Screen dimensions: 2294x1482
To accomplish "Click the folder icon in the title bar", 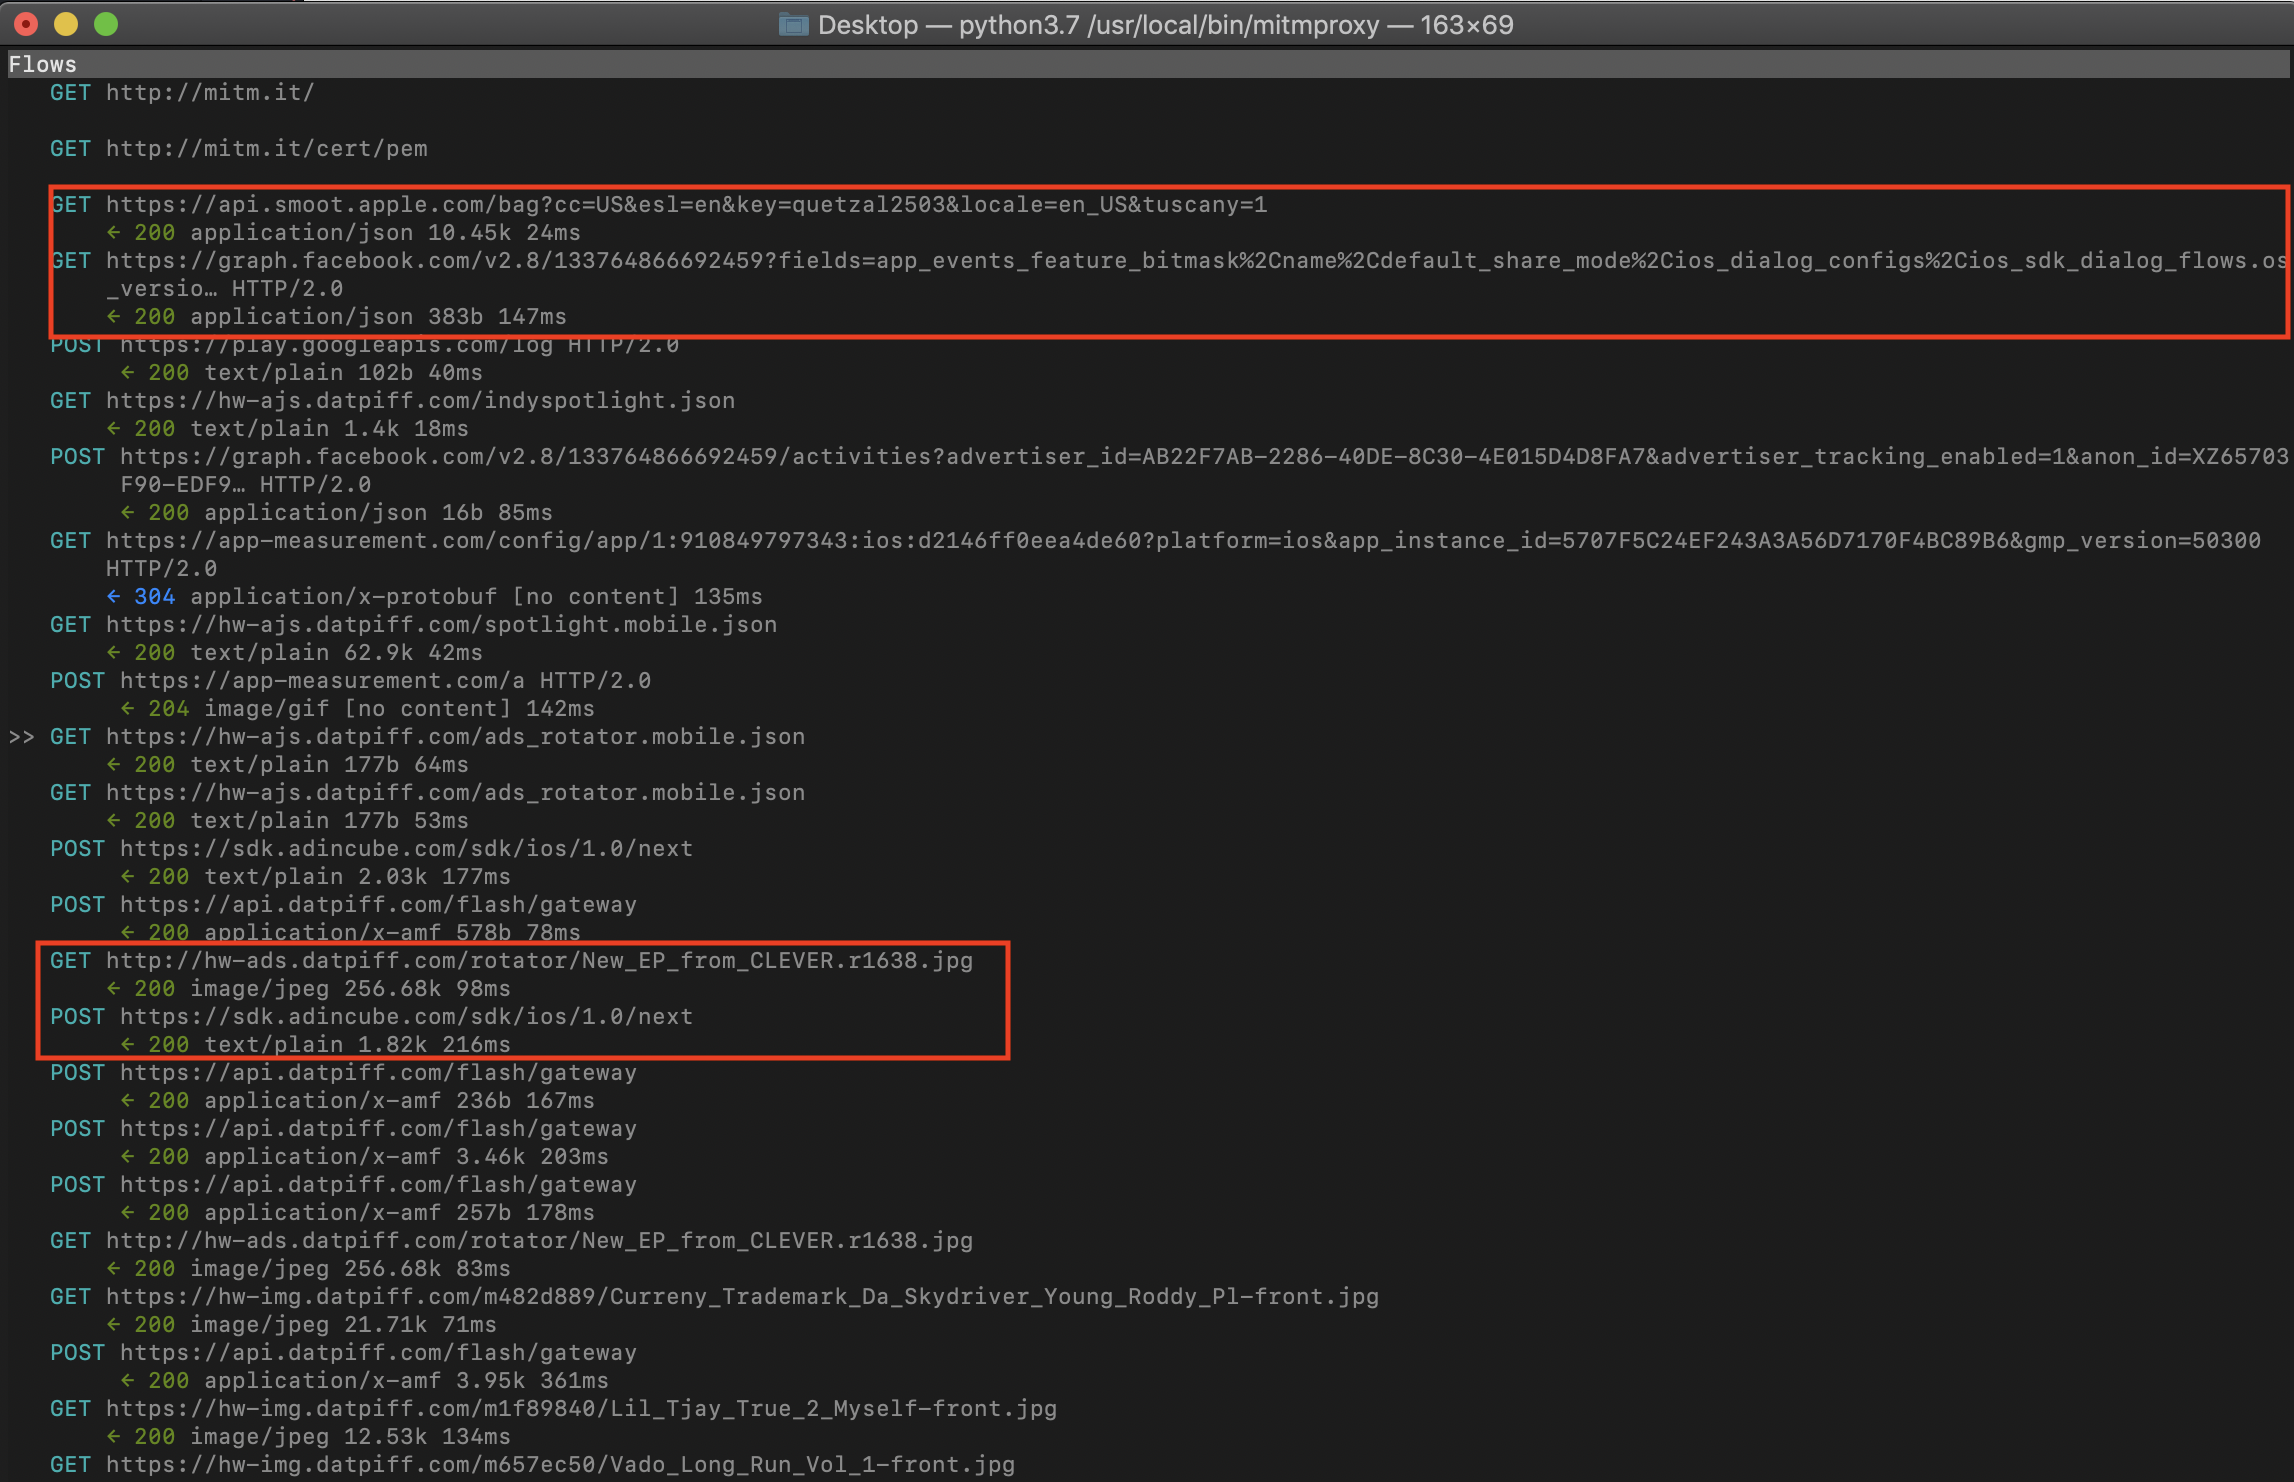I will [793, 25].
